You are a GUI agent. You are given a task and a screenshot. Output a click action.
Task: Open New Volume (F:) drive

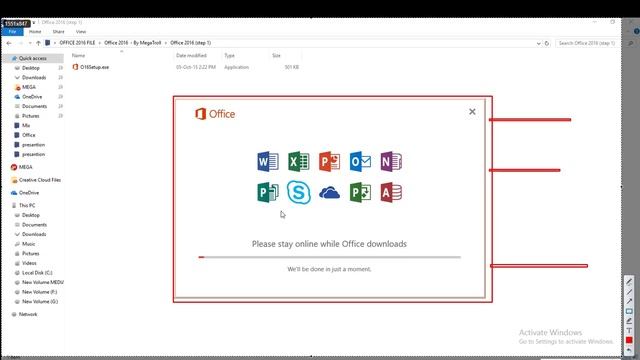pyautogui.click(x=39, y=292)
